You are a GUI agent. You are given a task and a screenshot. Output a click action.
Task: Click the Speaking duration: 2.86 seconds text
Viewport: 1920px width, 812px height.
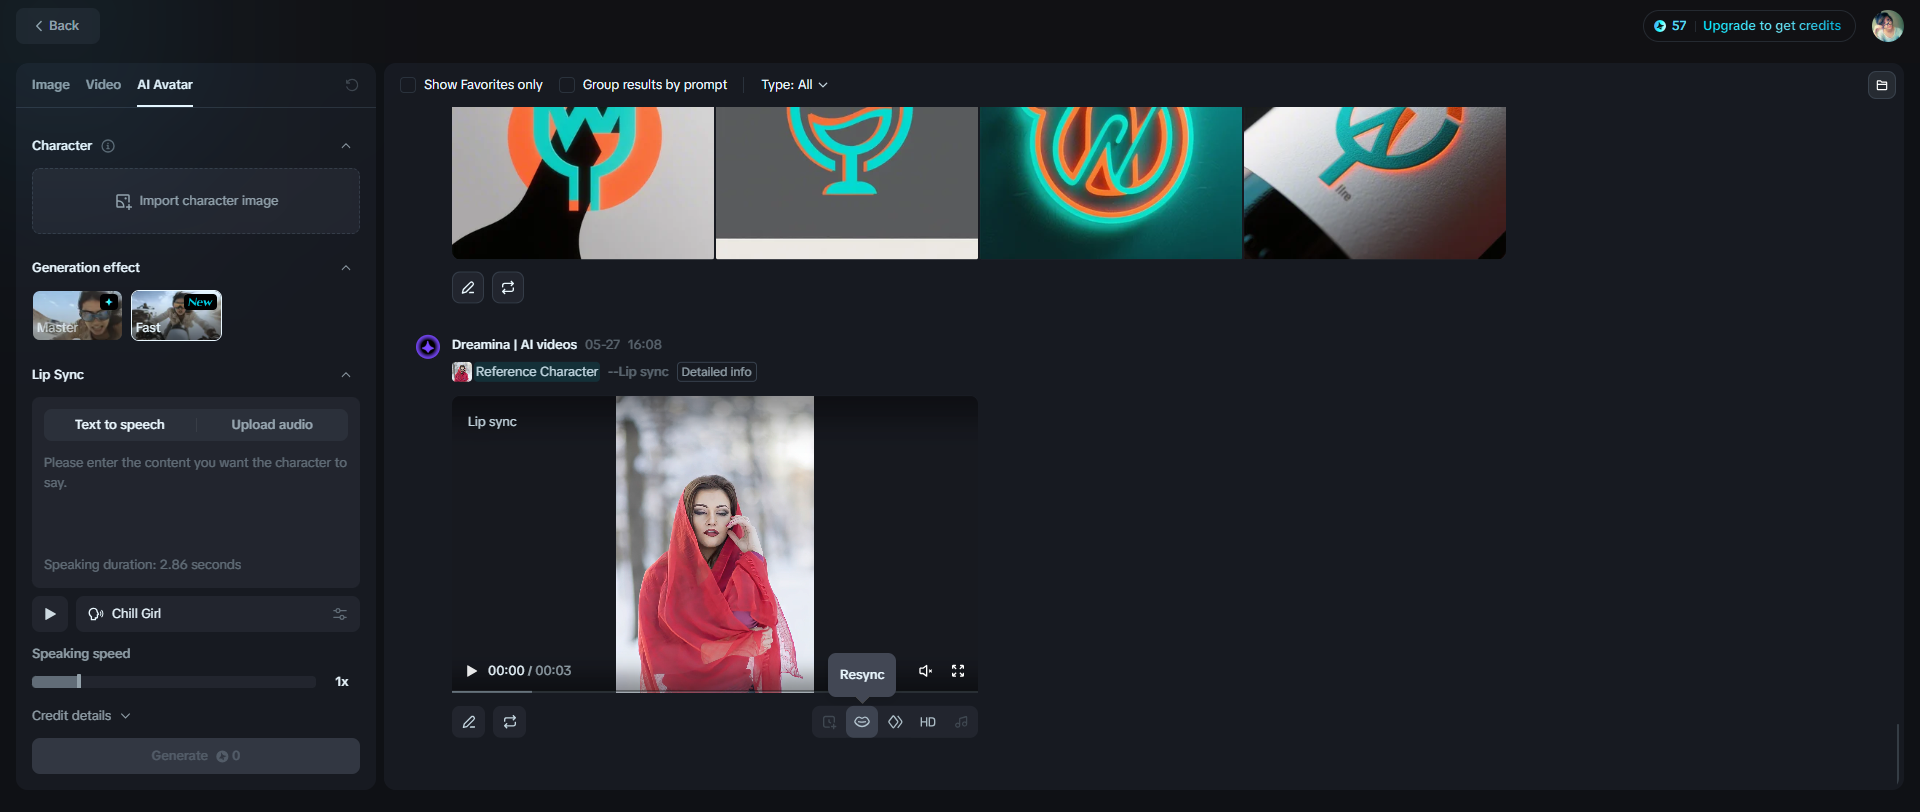[143, 565]
